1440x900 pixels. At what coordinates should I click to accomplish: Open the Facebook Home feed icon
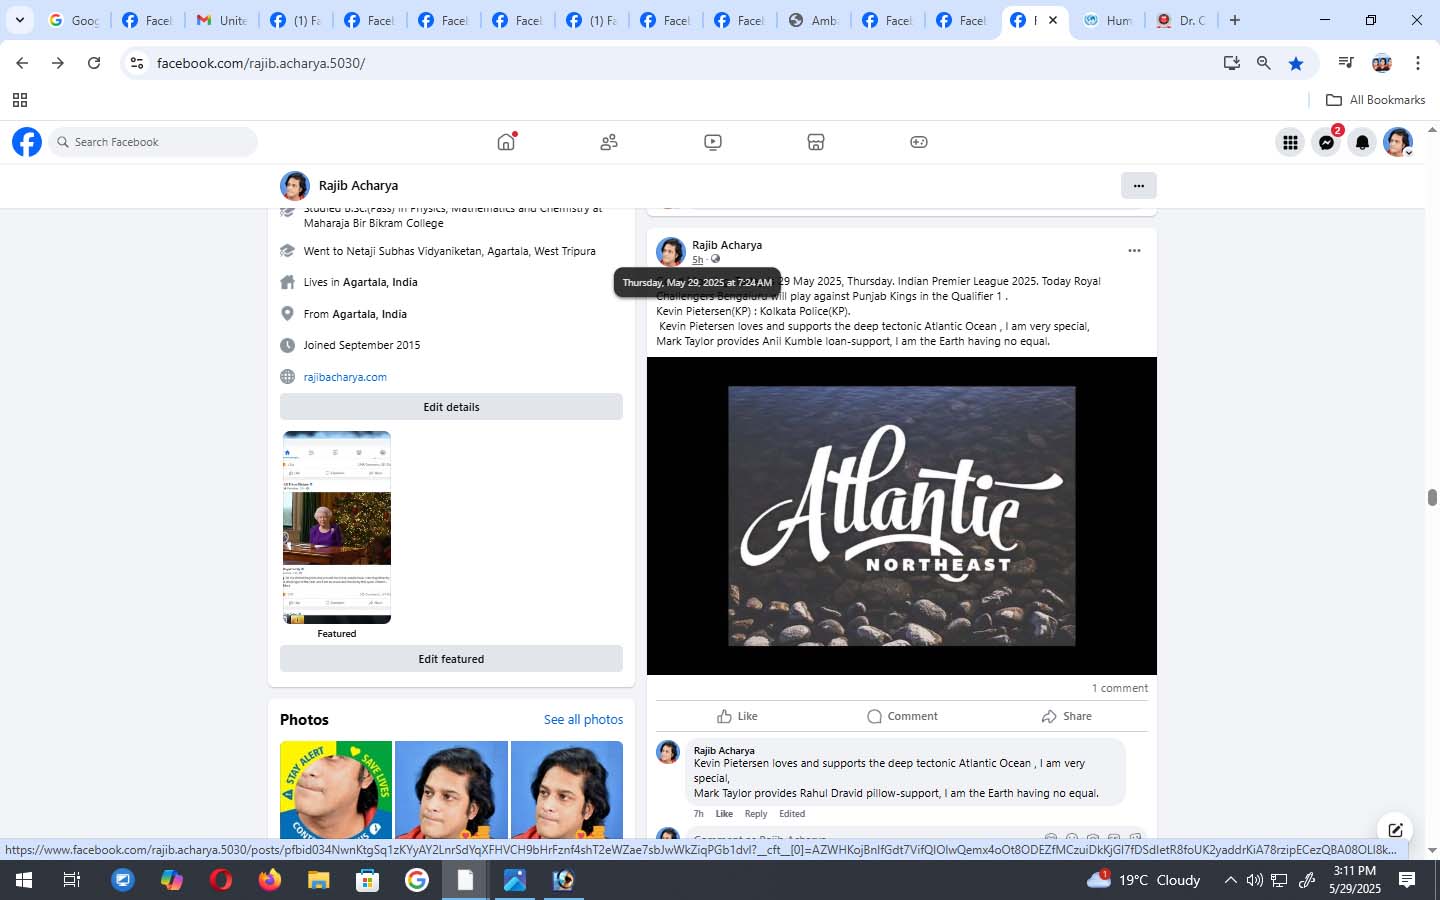point(506,142)
